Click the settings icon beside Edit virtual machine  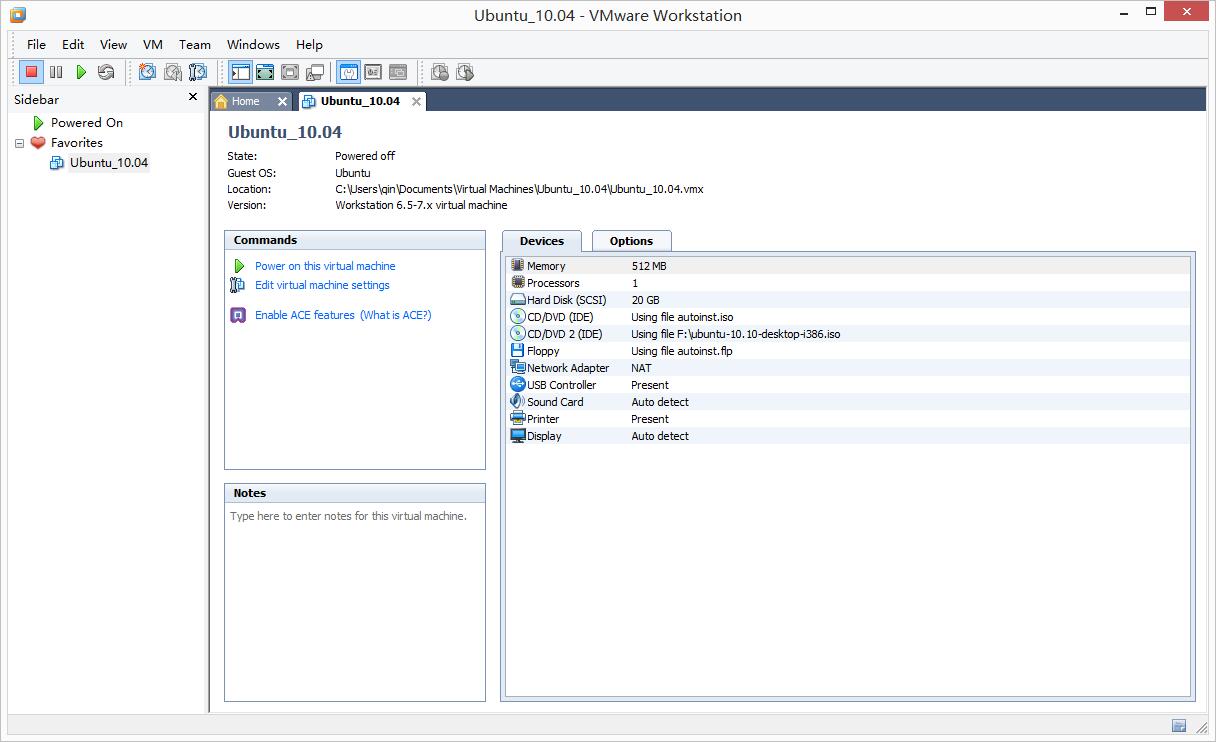coord(238,285)
